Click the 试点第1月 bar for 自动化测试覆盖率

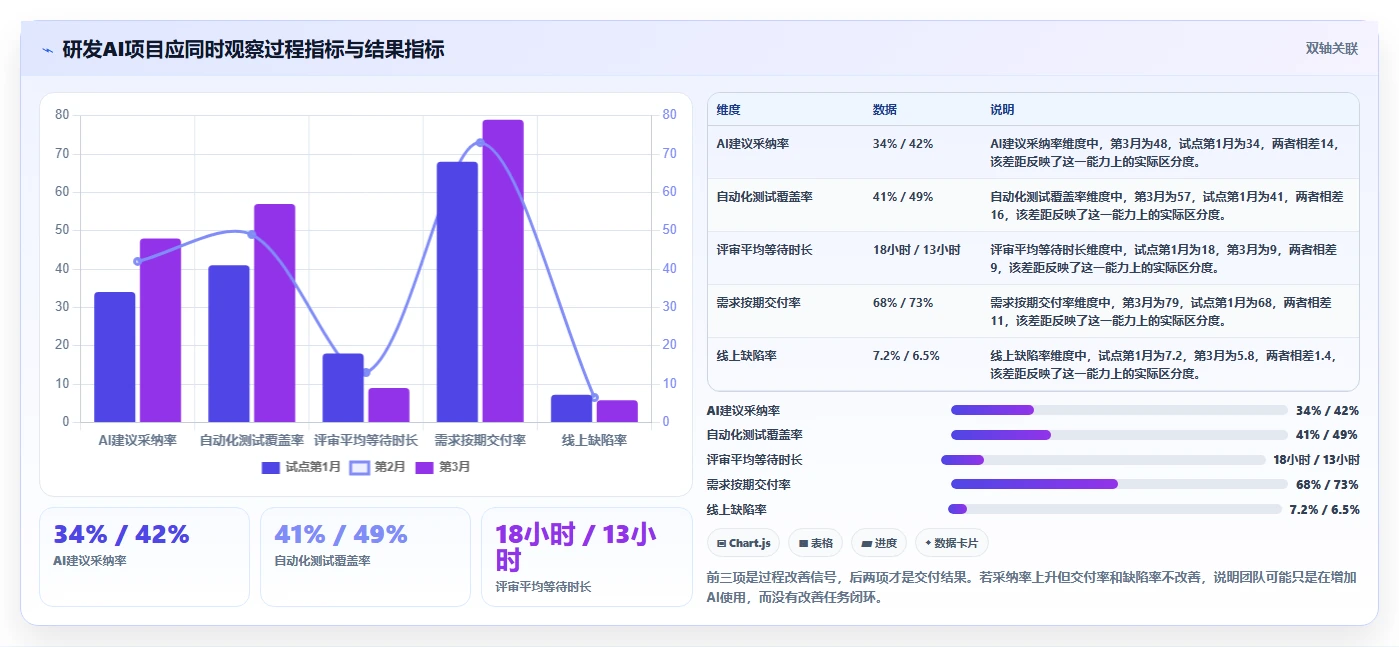click(x=229, y=343)
